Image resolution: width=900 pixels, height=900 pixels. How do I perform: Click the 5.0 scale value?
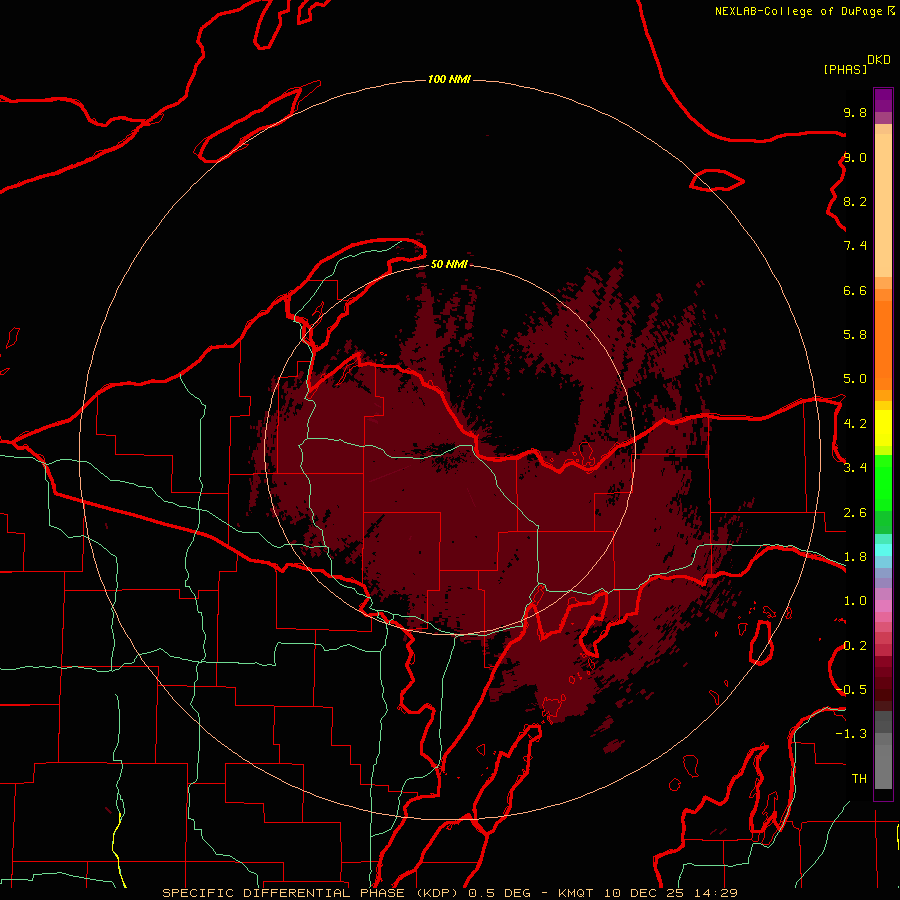pyautogui.click(x=855, y=379)
